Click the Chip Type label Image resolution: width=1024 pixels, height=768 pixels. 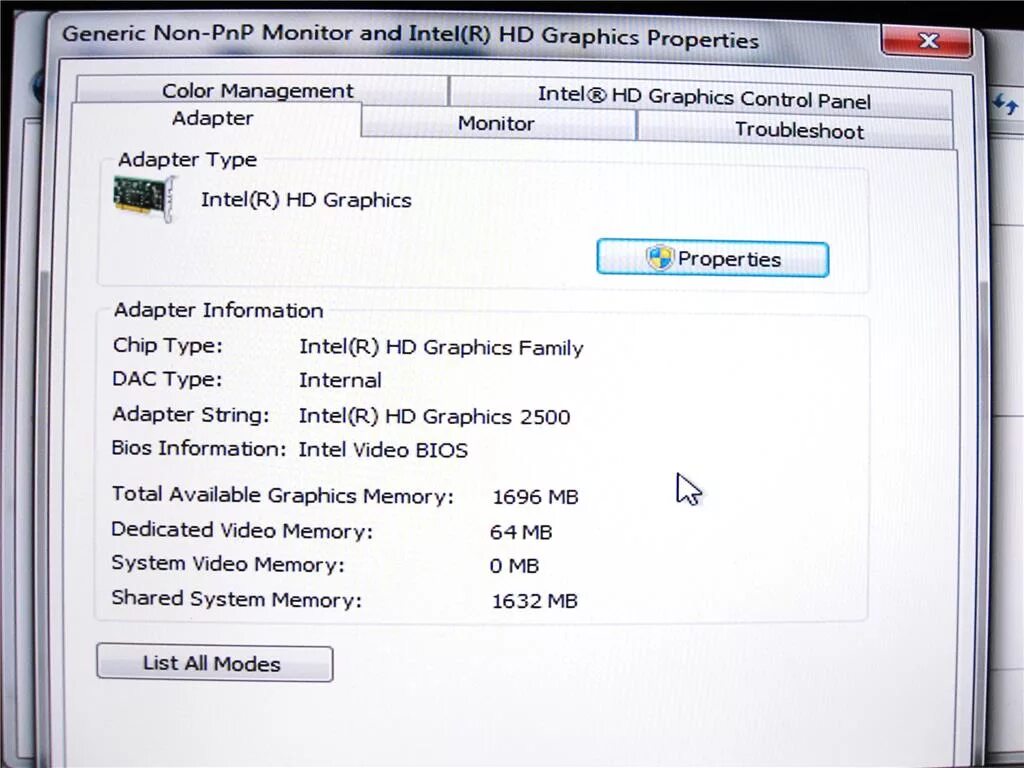point(167,345)
